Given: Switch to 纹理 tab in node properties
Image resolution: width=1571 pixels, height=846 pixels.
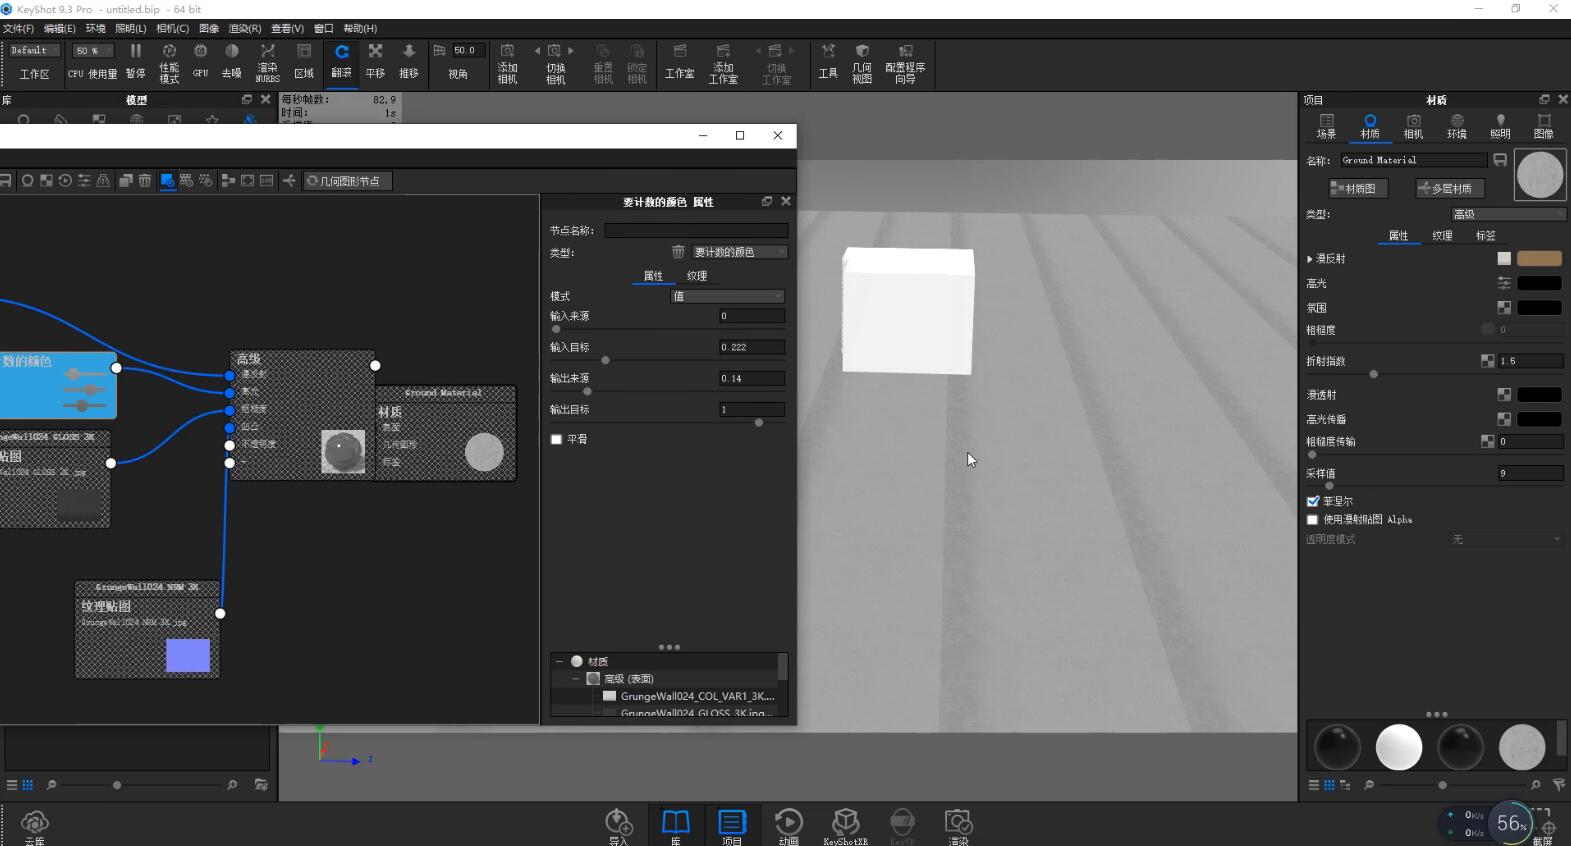Looking at the screenshot, I should pyautogui.click(x=697, y=276).
